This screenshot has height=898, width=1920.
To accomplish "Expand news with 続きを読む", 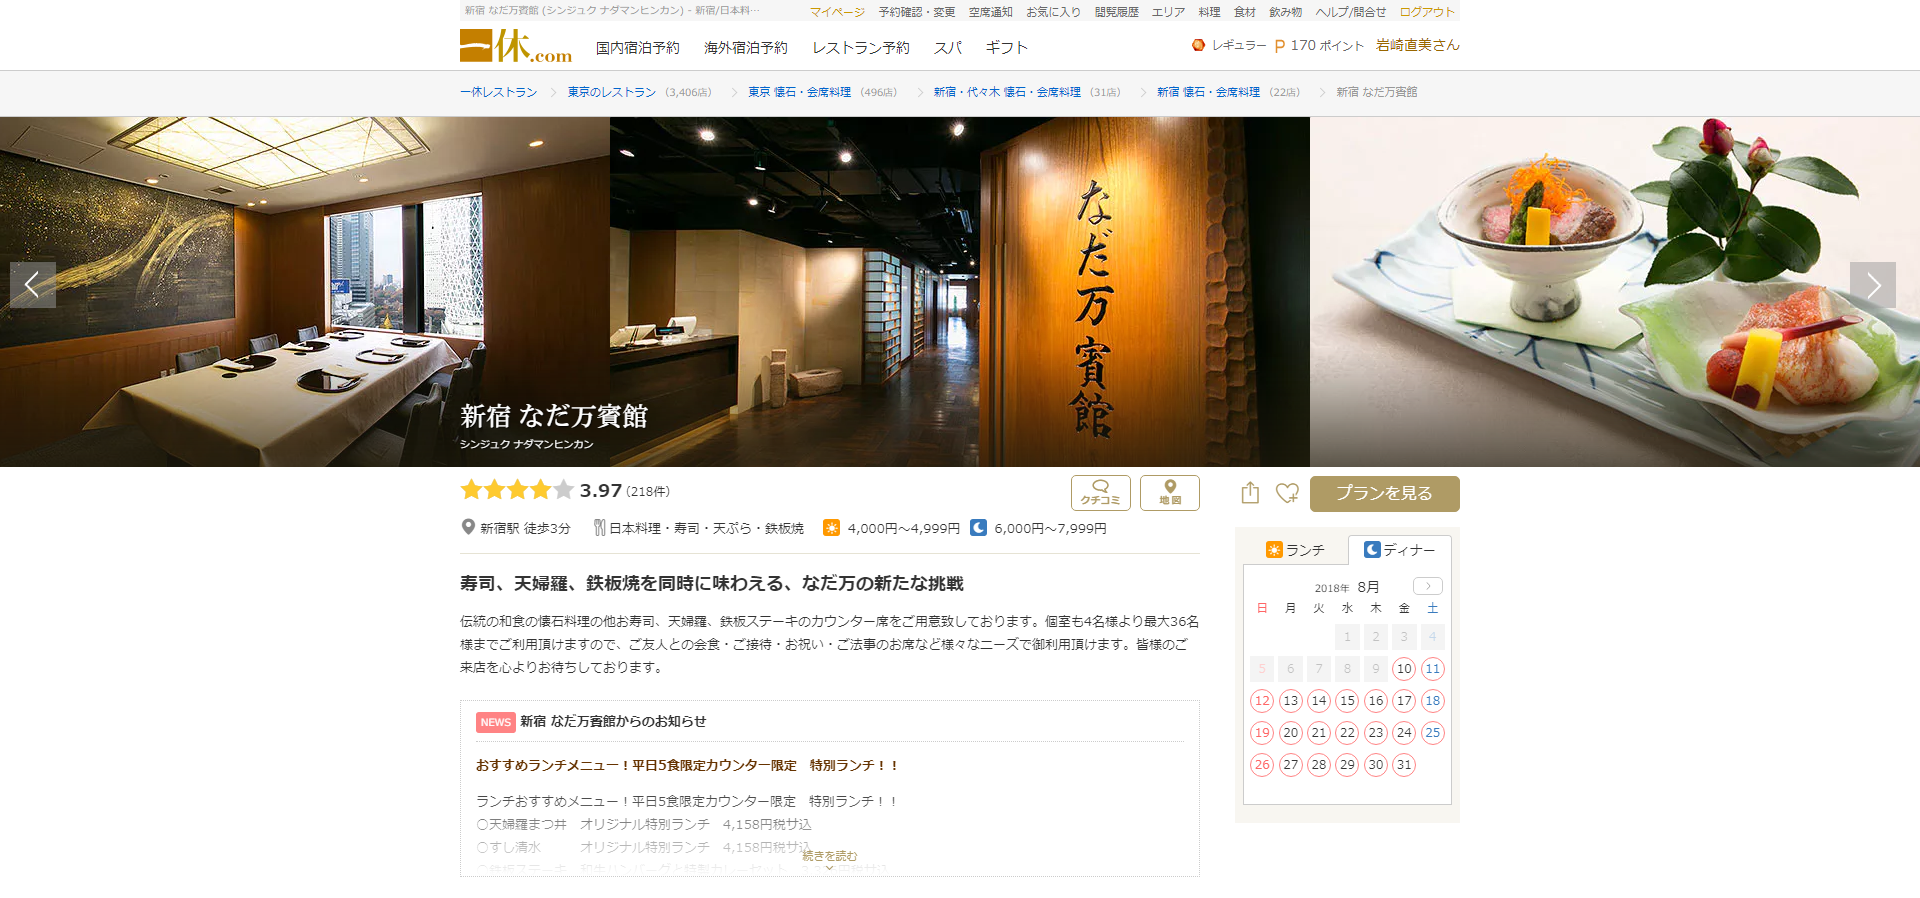I will pos(829,858).
